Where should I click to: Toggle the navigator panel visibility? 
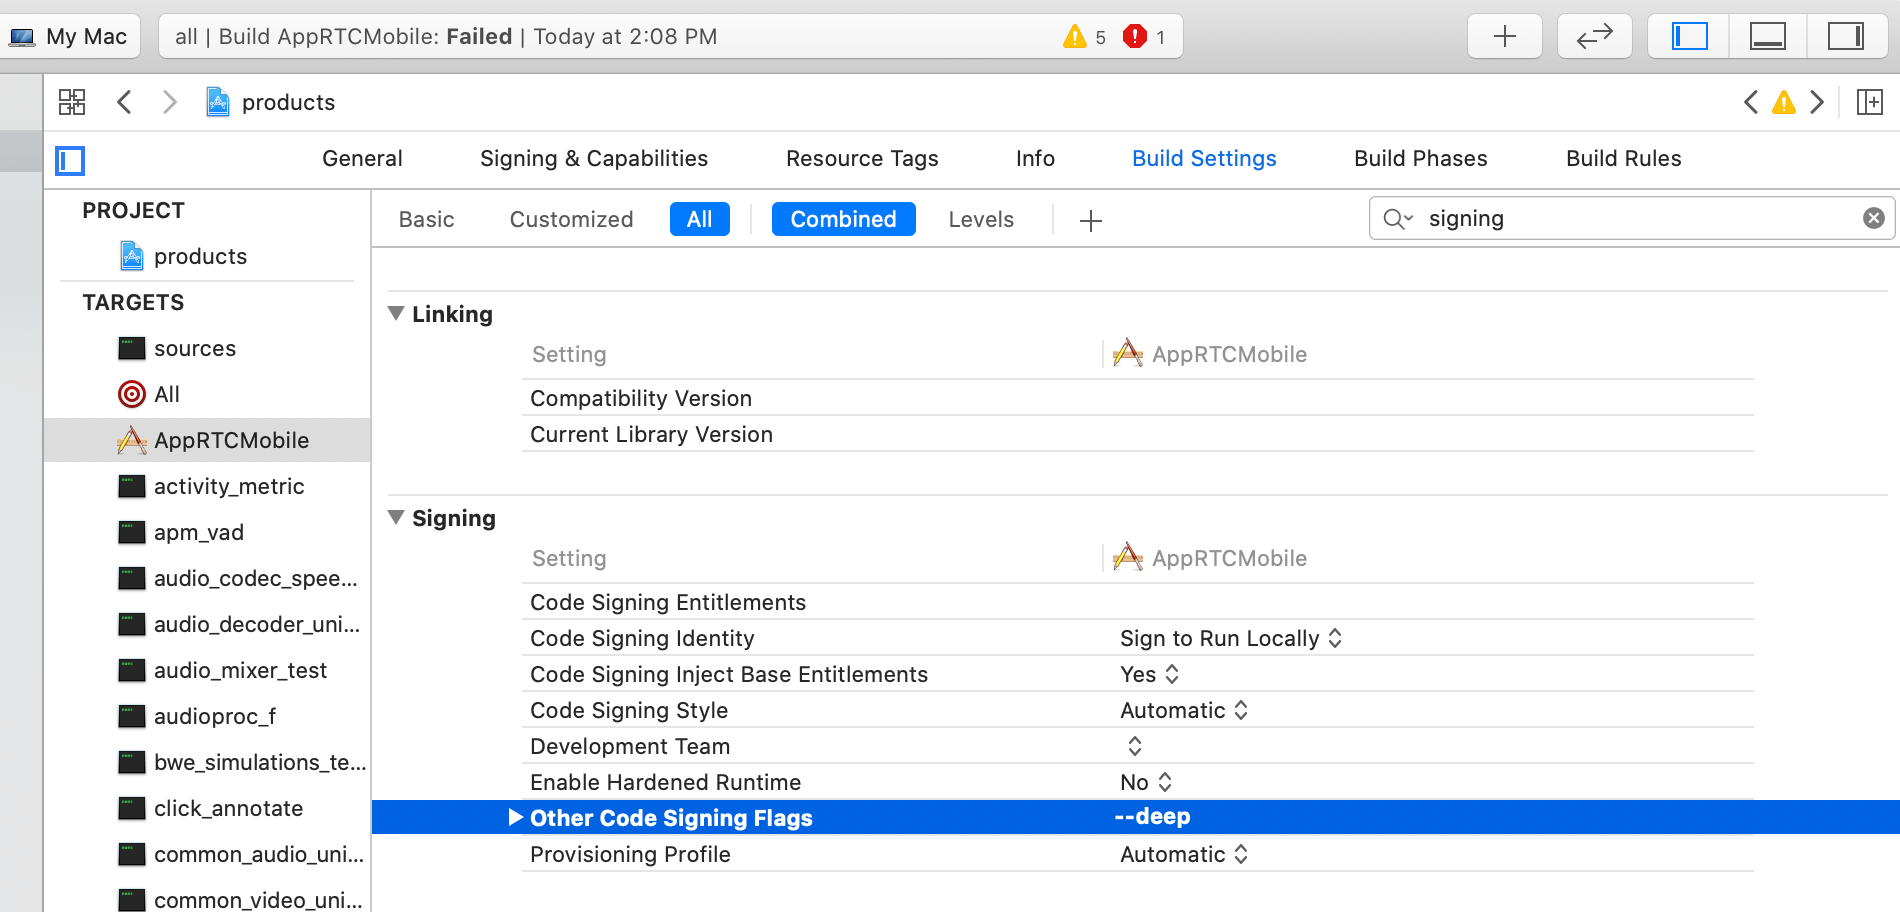pyautogui.click(x=1689, y=37)
